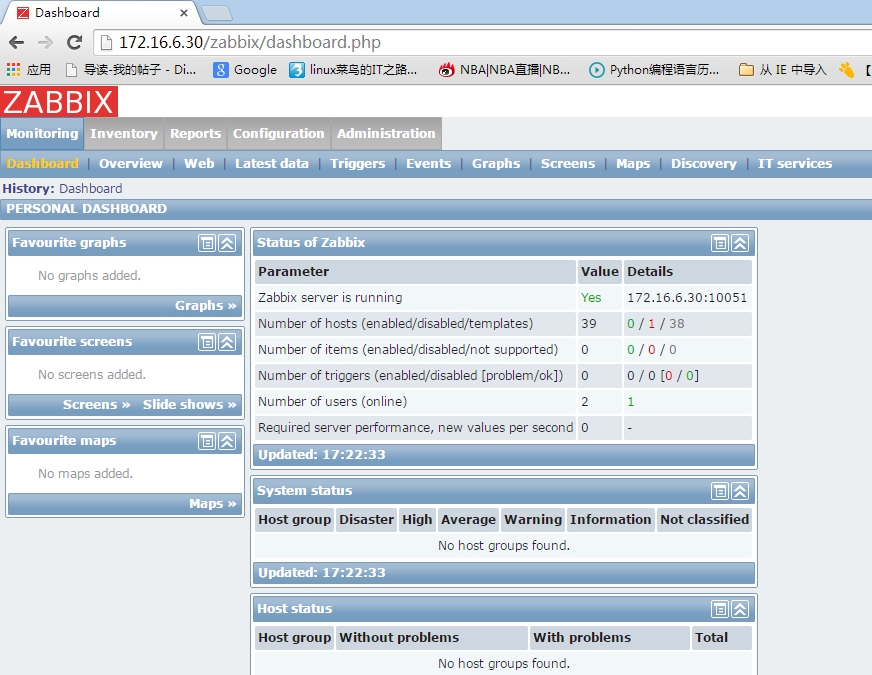872x675 pixels.
Task: Click the address bar URL field
Action: [x=483, y=42]
